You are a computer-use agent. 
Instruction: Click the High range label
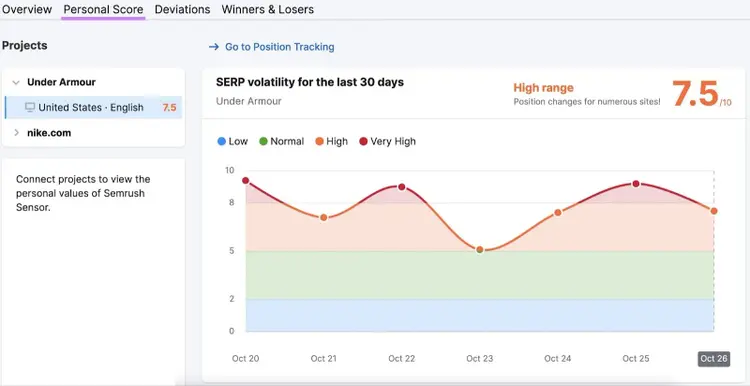pyautogui.click(x=543, y=88)
